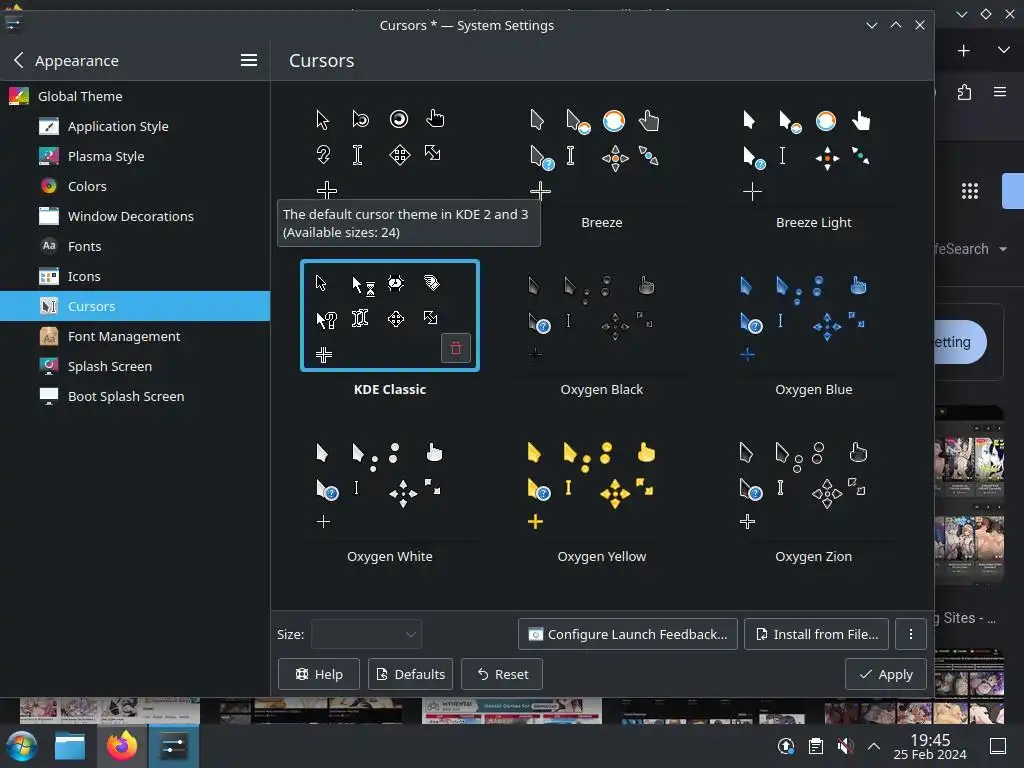
Task: Click the Fonts 'Aa' icon
Action: tap(49, 246)
